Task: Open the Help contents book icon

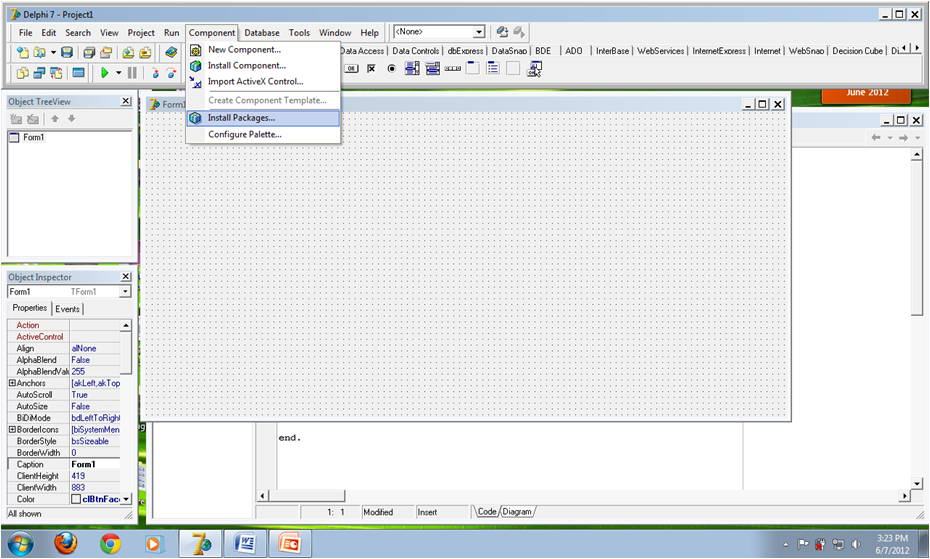Action: (171, 52)
